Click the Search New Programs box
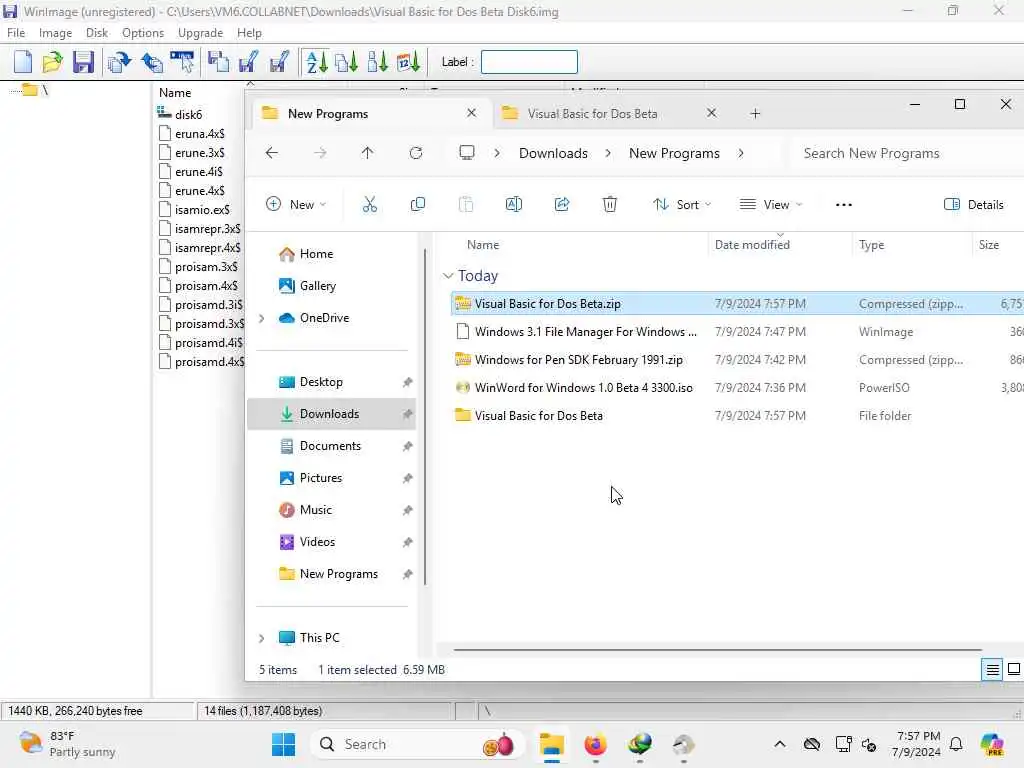Viewport: 1024px width, 768px height. pyautogui.click(x=908, y=153)
